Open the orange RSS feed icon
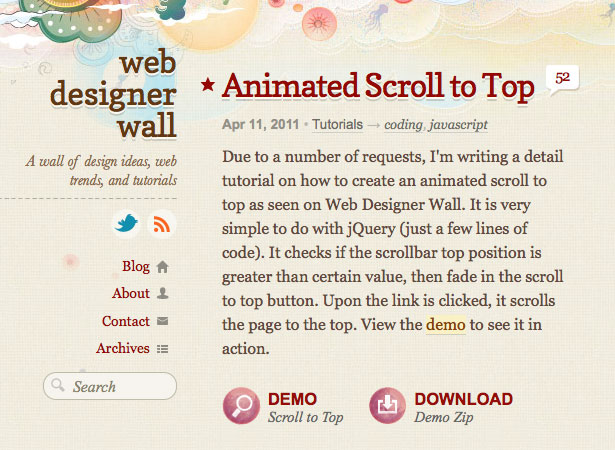 point(162,224)
